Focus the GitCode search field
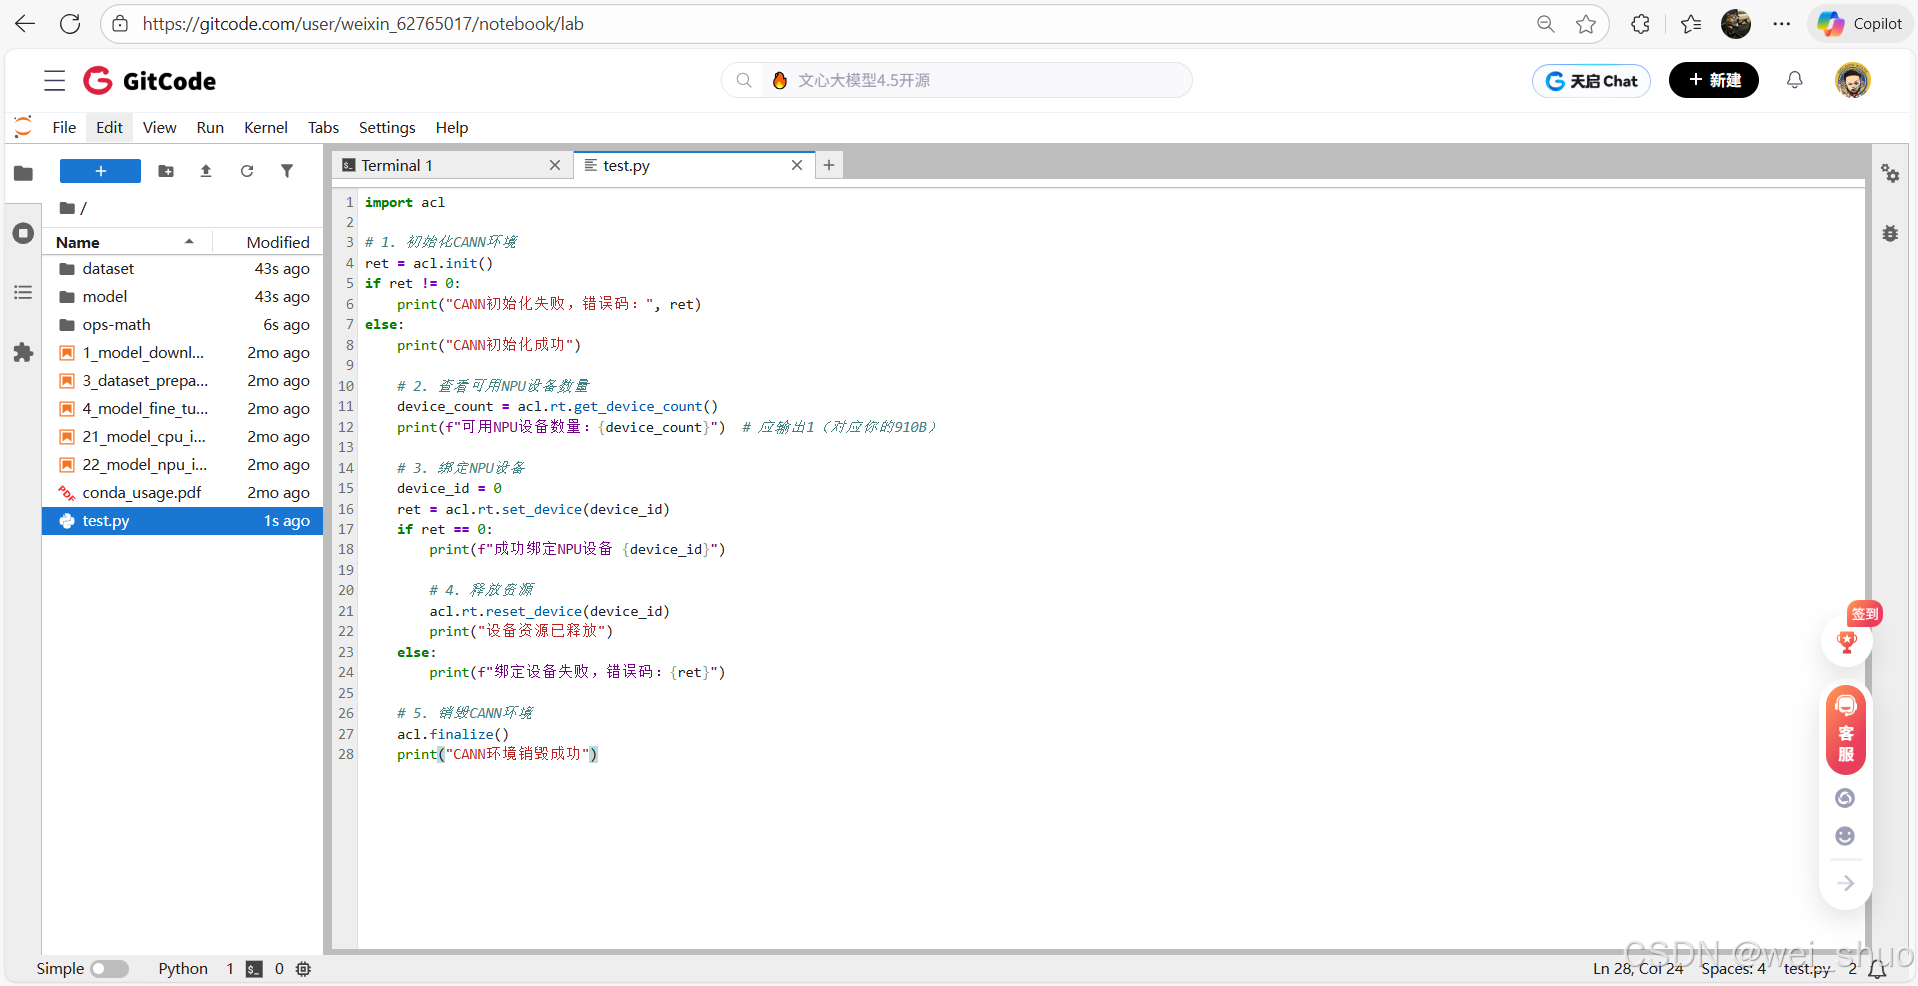 [957, 80]
